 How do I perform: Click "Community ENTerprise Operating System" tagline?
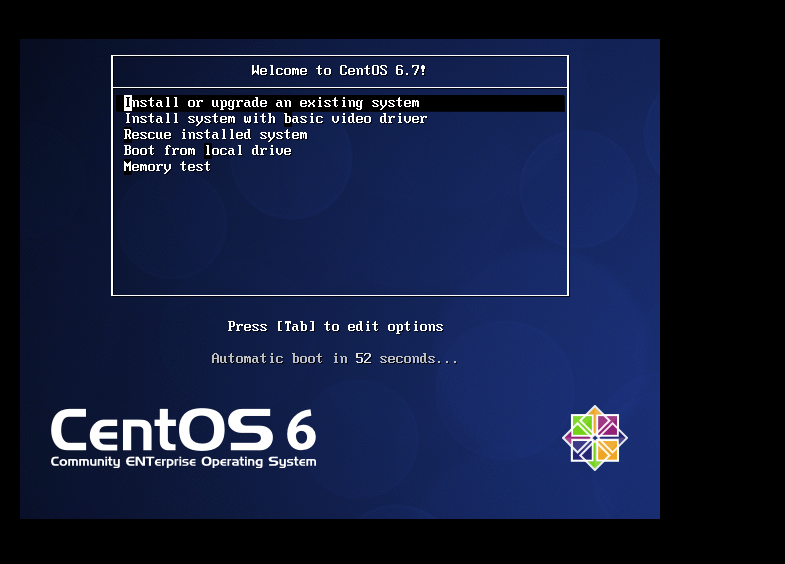pyautogui.click(x=183, y=461)
